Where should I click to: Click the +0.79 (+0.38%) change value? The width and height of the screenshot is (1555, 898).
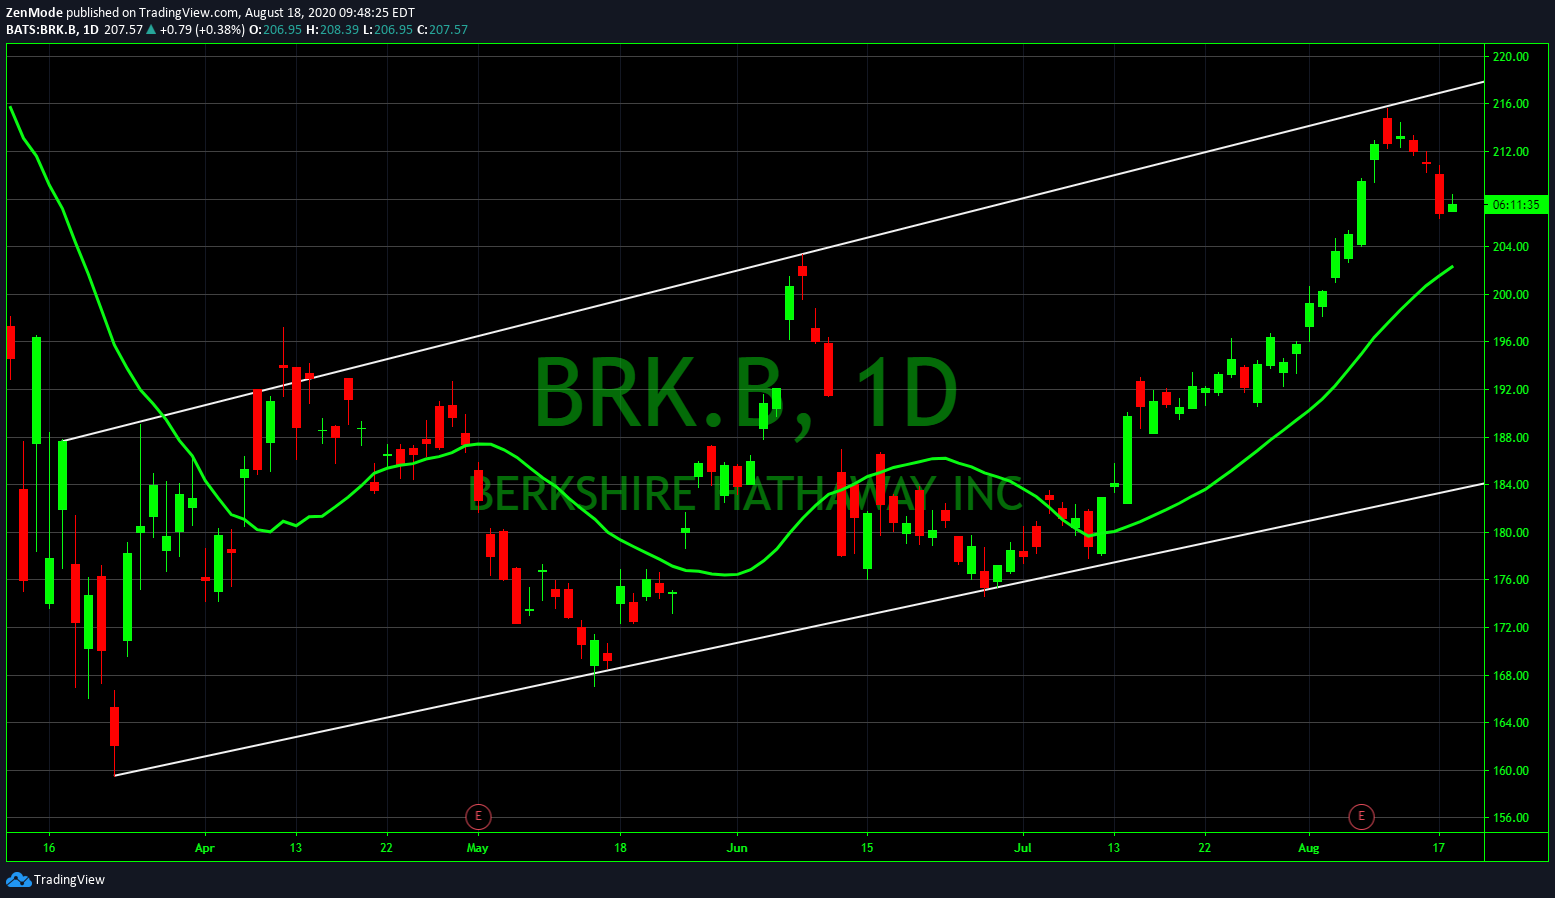pos(202,30)
